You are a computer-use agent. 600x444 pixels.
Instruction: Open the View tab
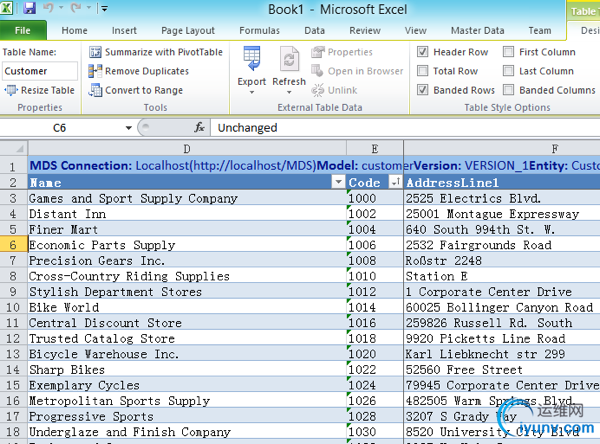[x=416, y=31]
